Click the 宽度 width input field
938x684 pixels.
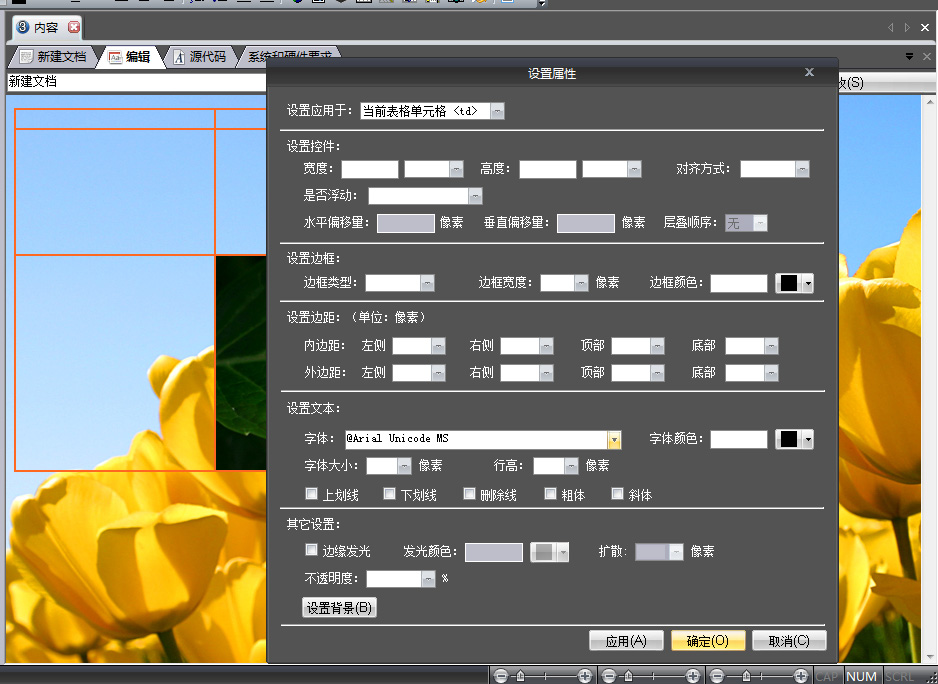(x=369, y=169)
